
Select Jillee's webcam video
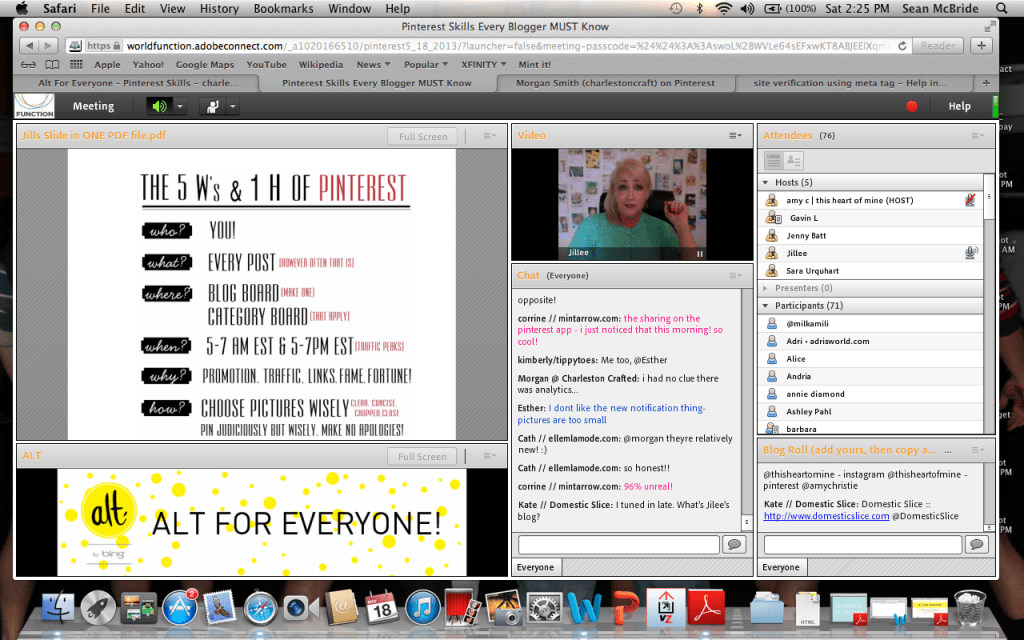coord(632,204)
